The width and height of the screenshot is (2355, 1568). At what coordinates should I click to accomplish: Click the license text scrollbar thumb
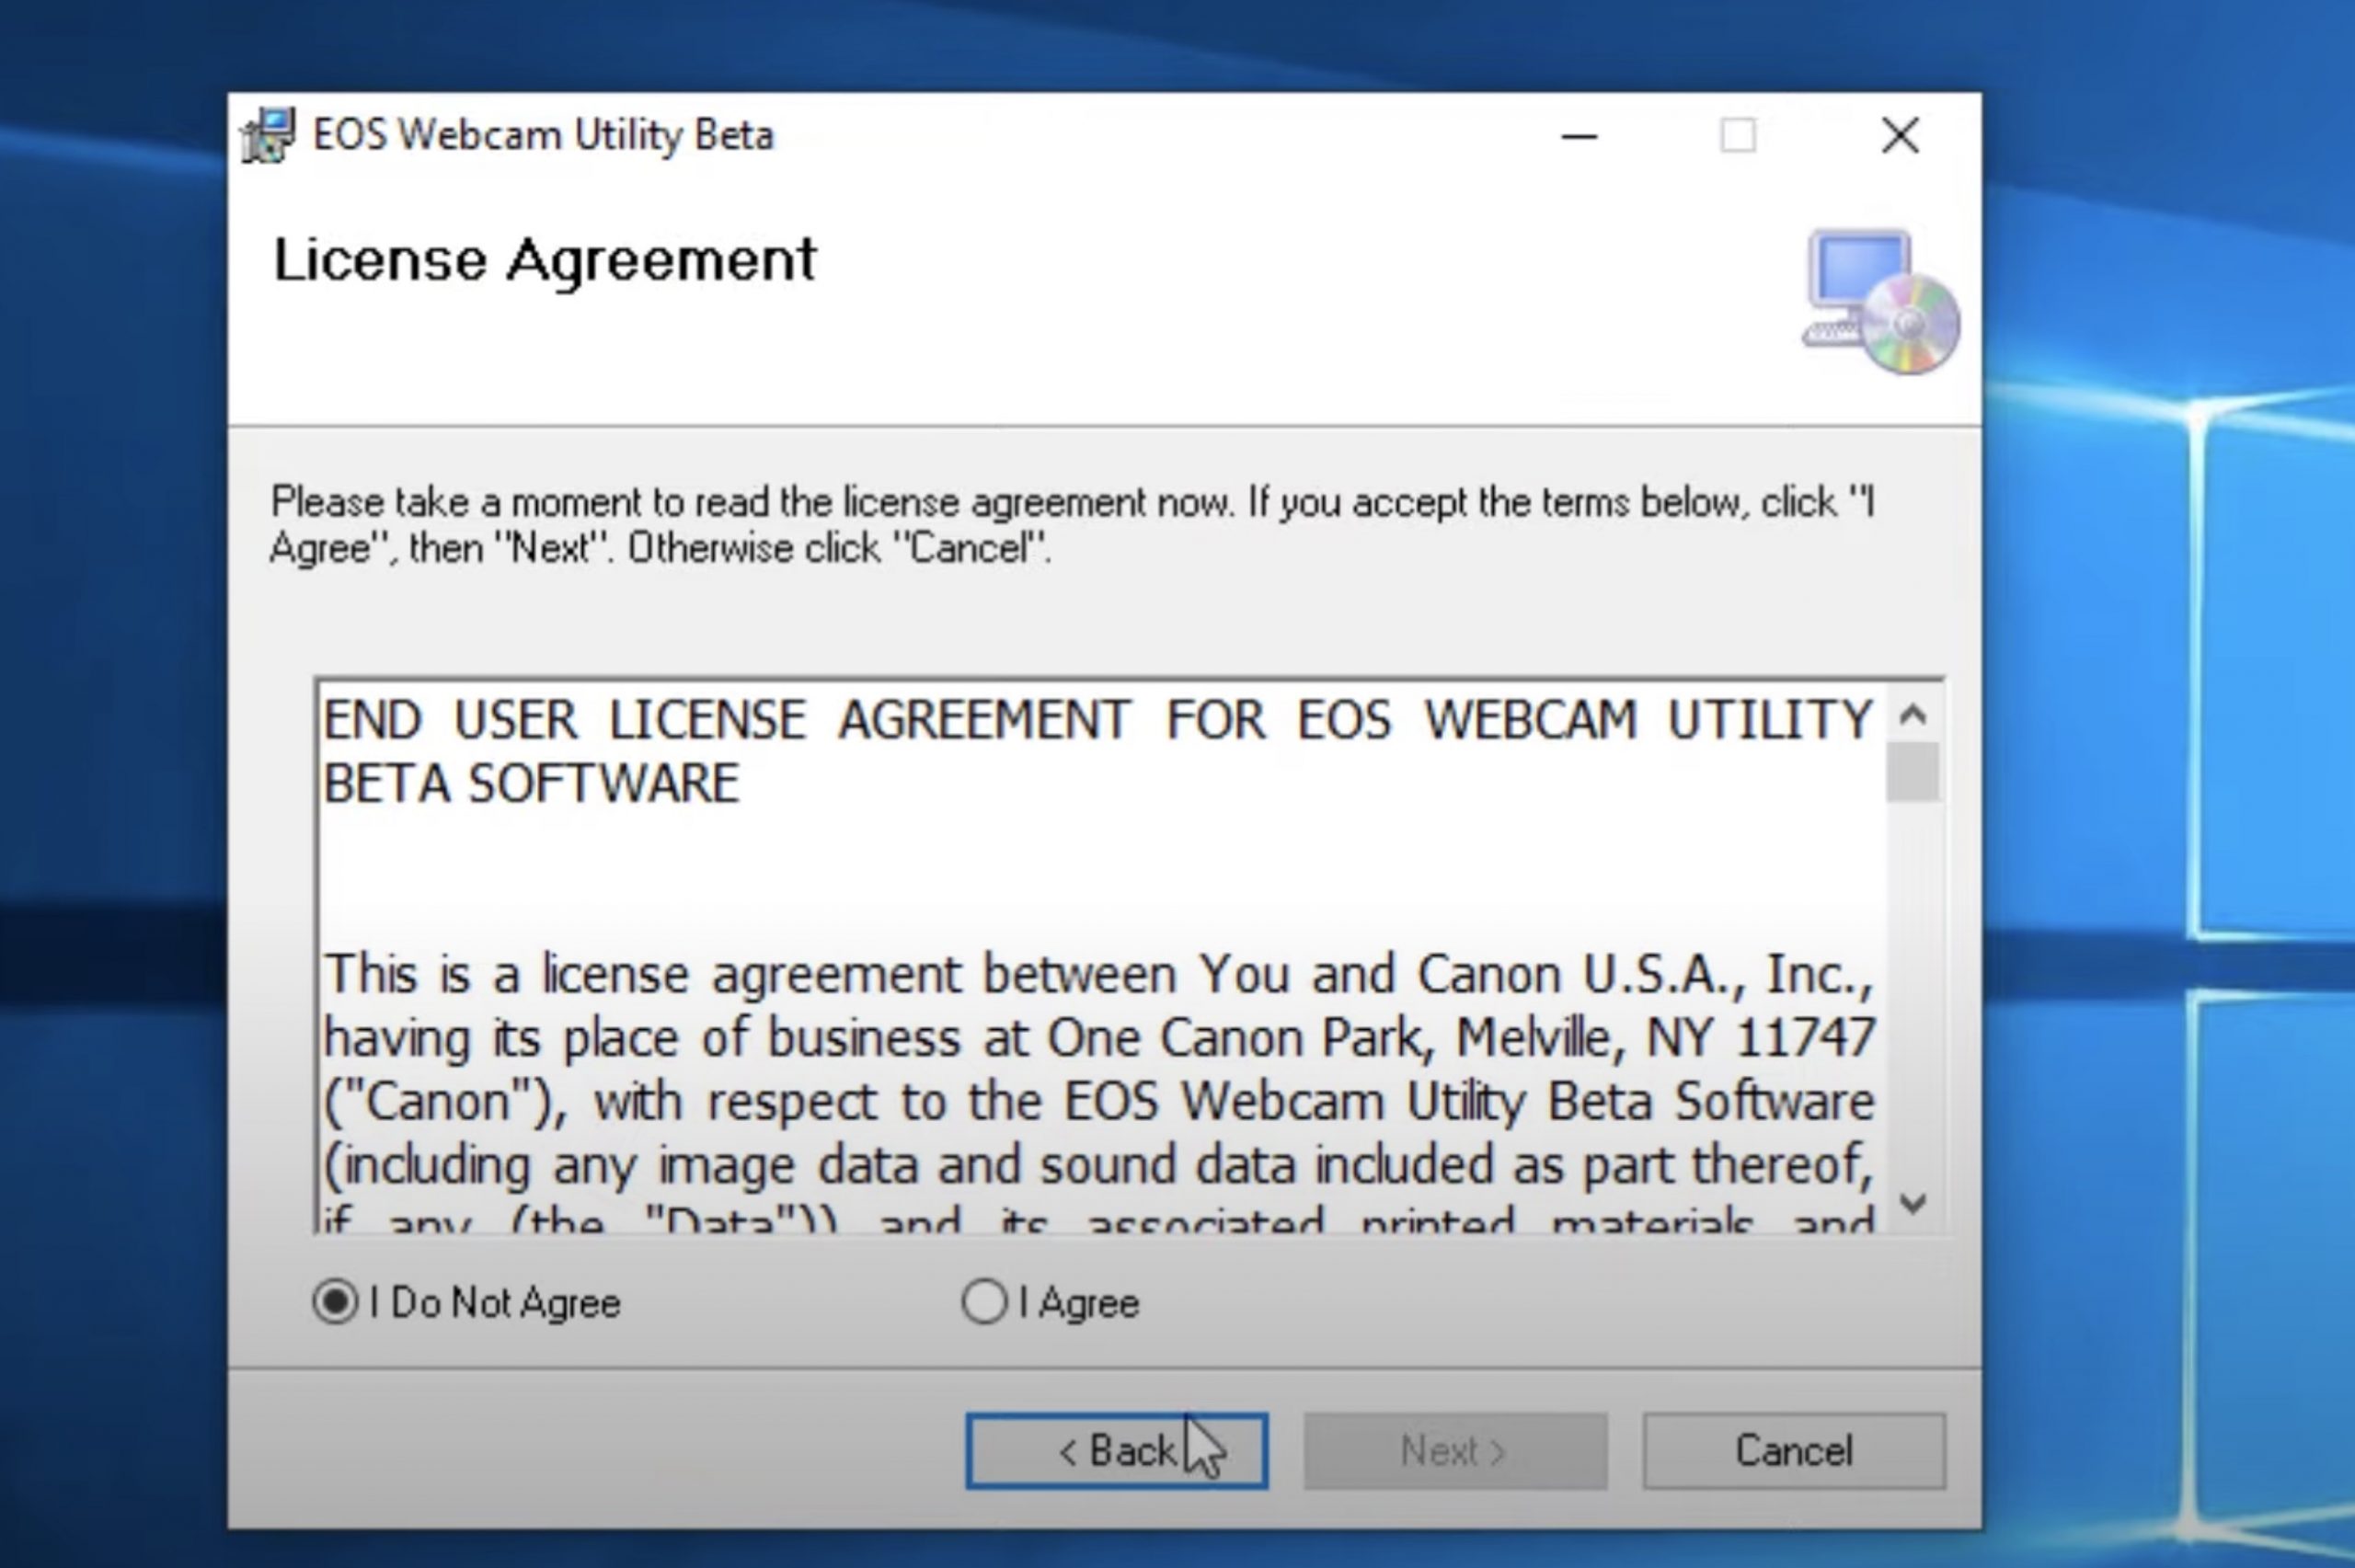tap(1913, 772)
